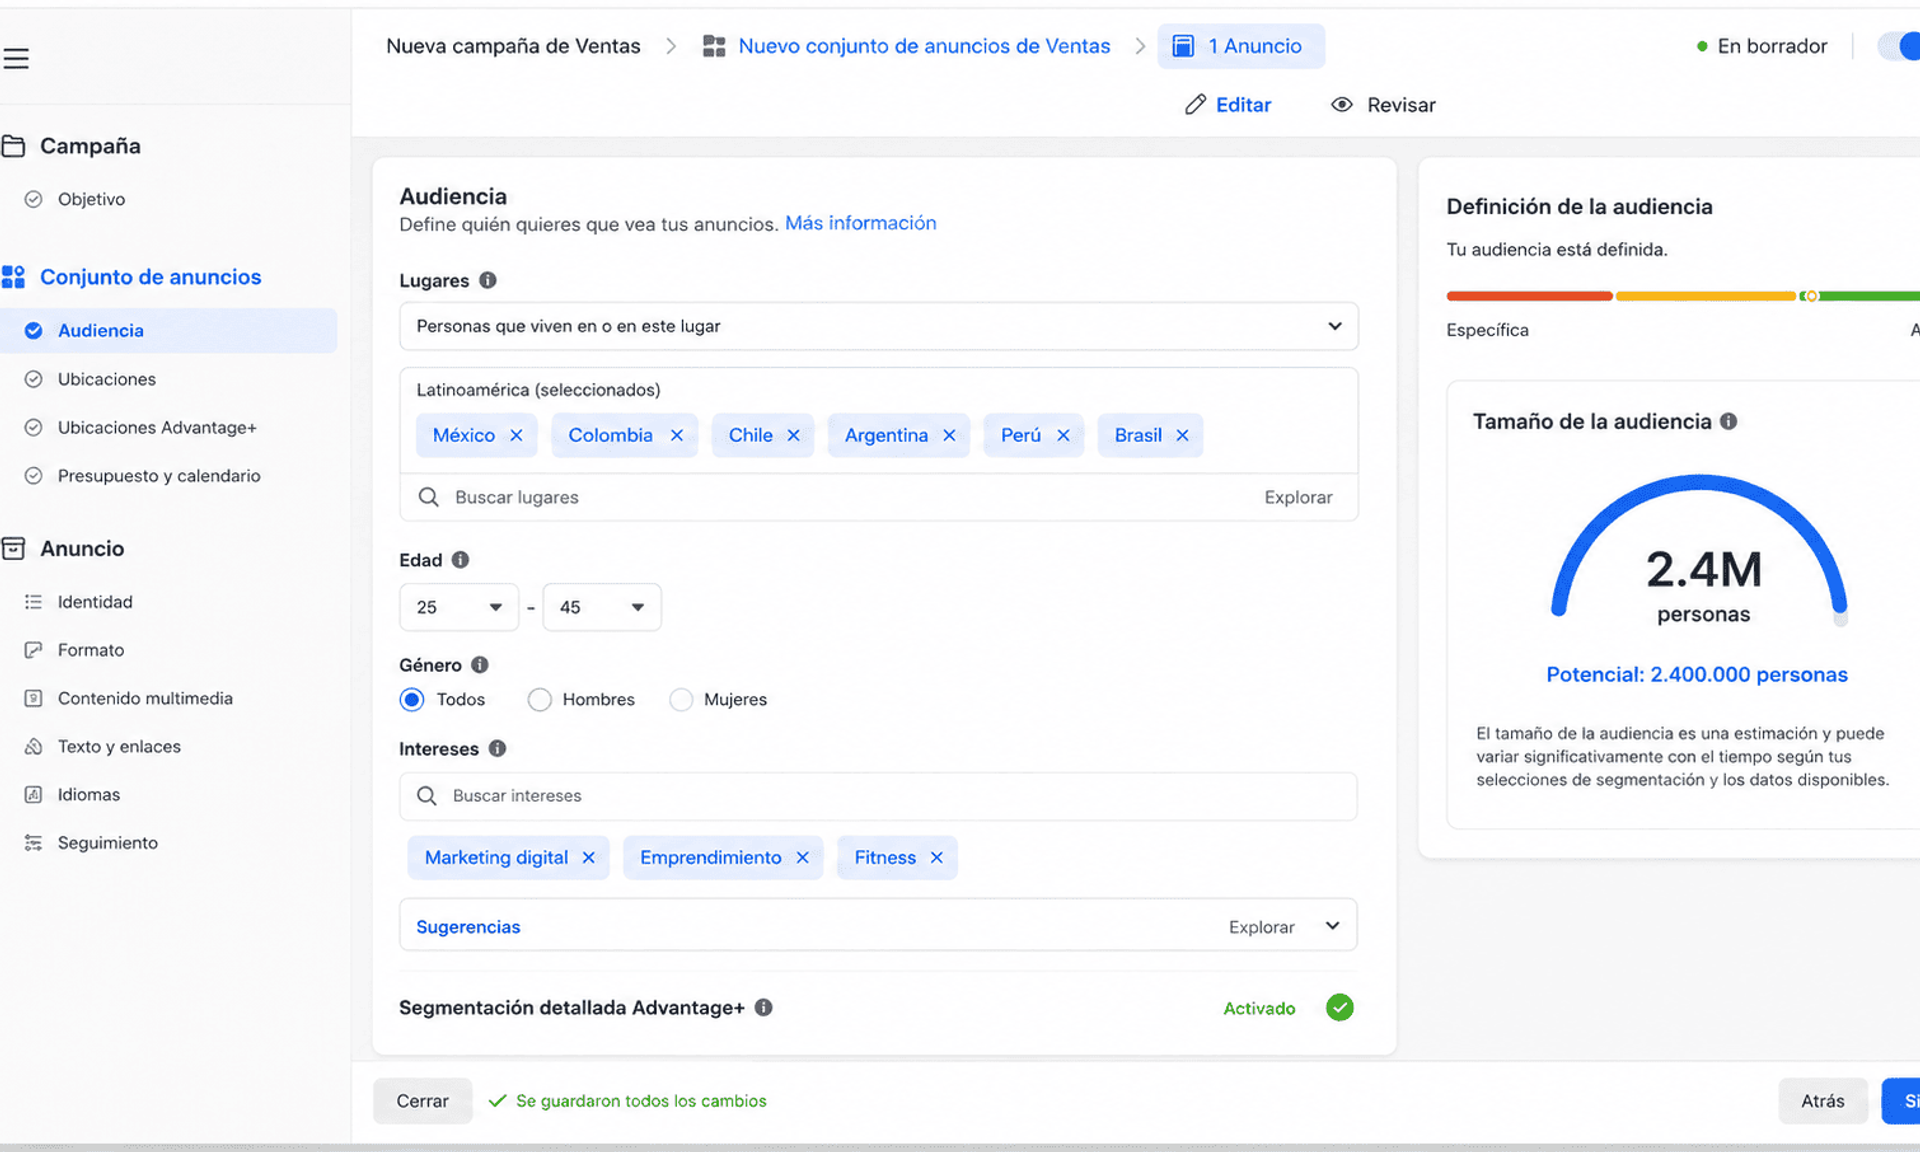Open info for Tamaño de la audiencia
This screenshot has width=1920, height=1152.
pos(1729,422)
